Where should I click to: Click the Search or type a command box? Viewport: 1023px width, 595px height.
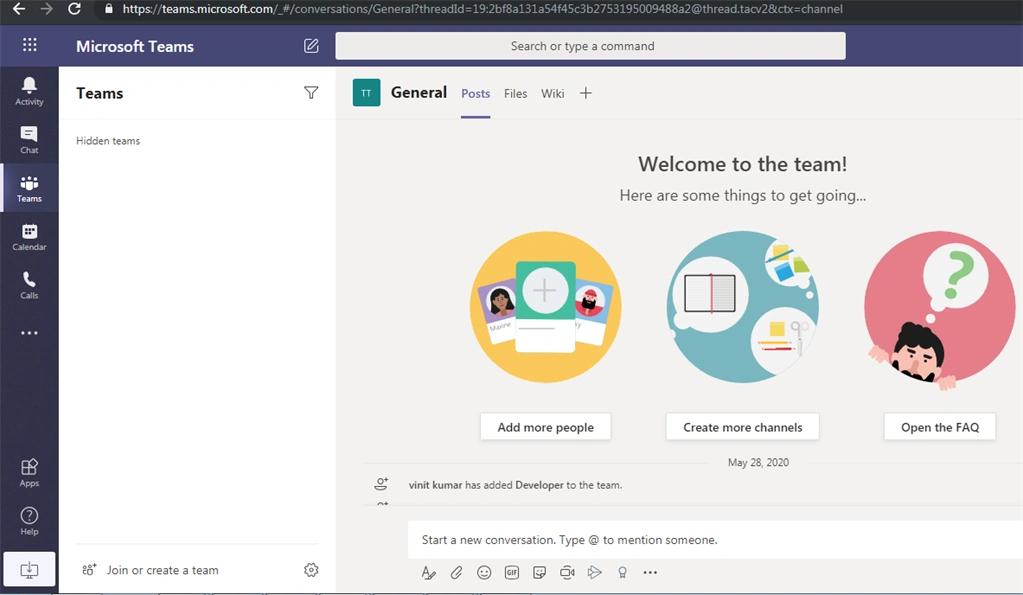590,46
